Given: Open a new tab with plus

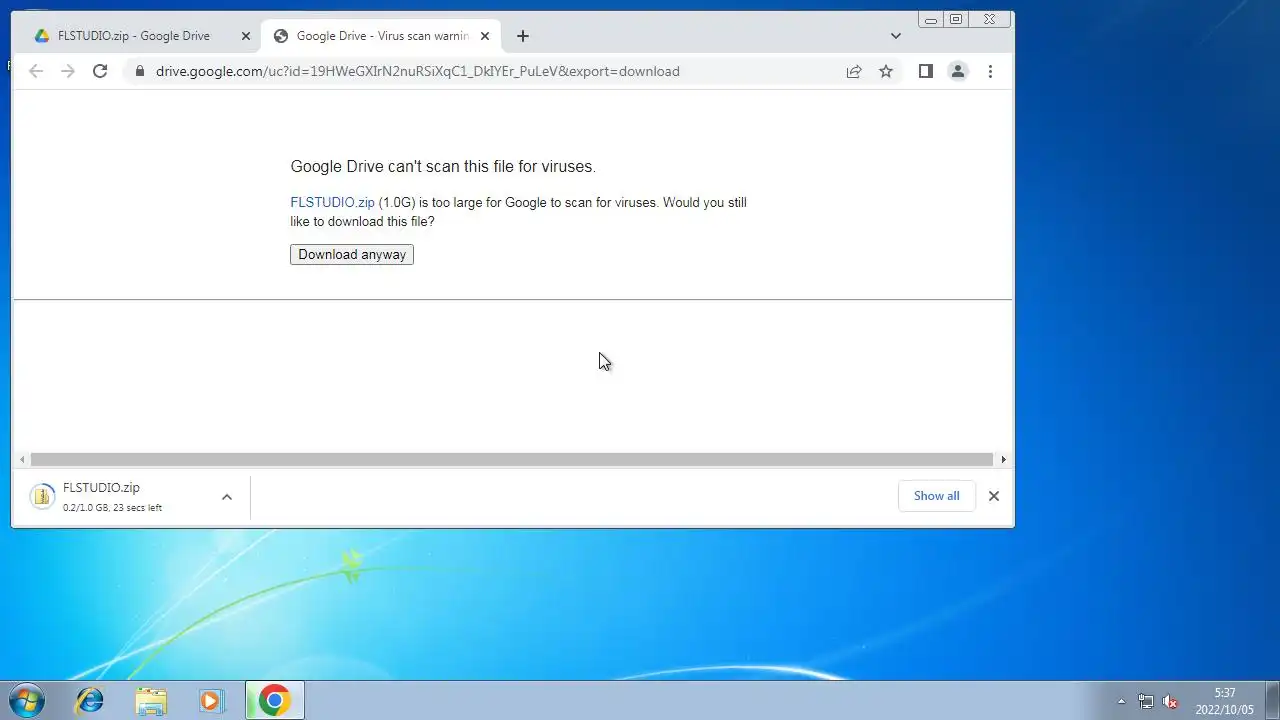Looking at the screenshot, I should pos(523,36).
